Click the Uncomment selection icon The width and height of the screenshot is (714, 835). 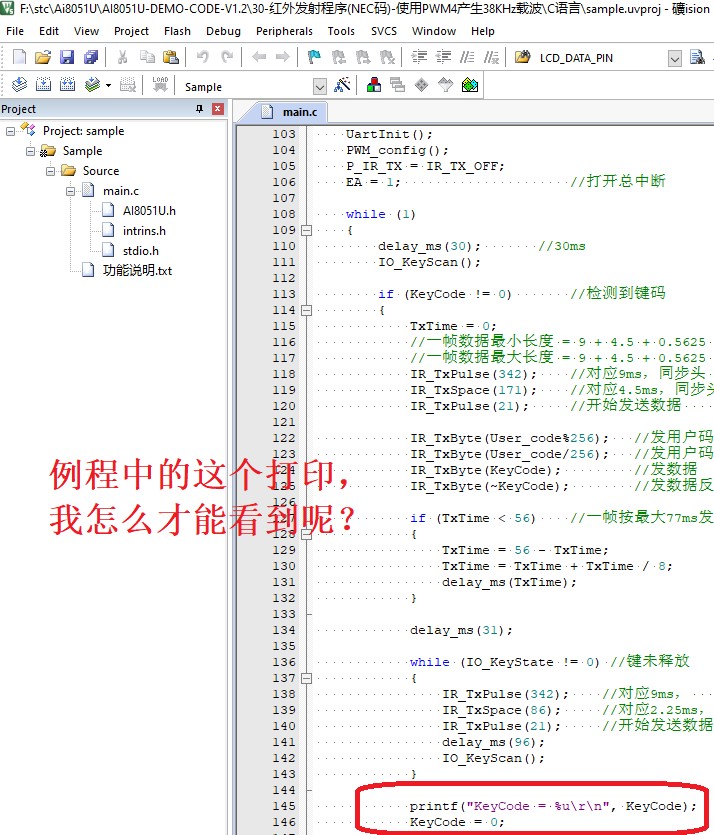(491, 58)
